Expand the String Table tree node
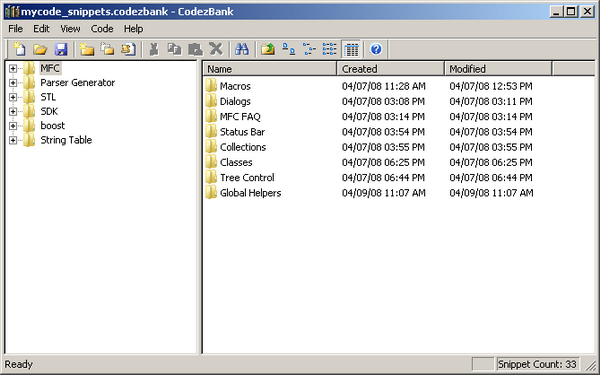The height and width of the screenshot is (375, 600). pyautogui.click(x=13, y=140)
